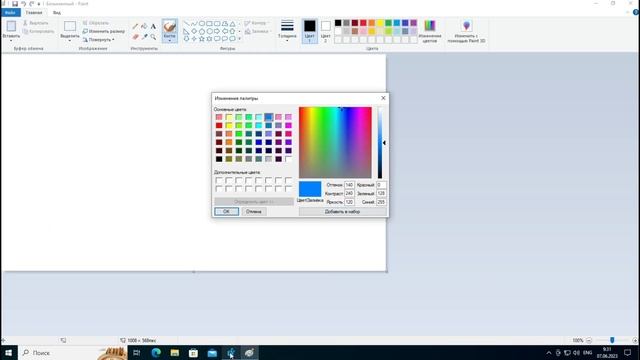Click the Windows Start button

tap(9, 353)
